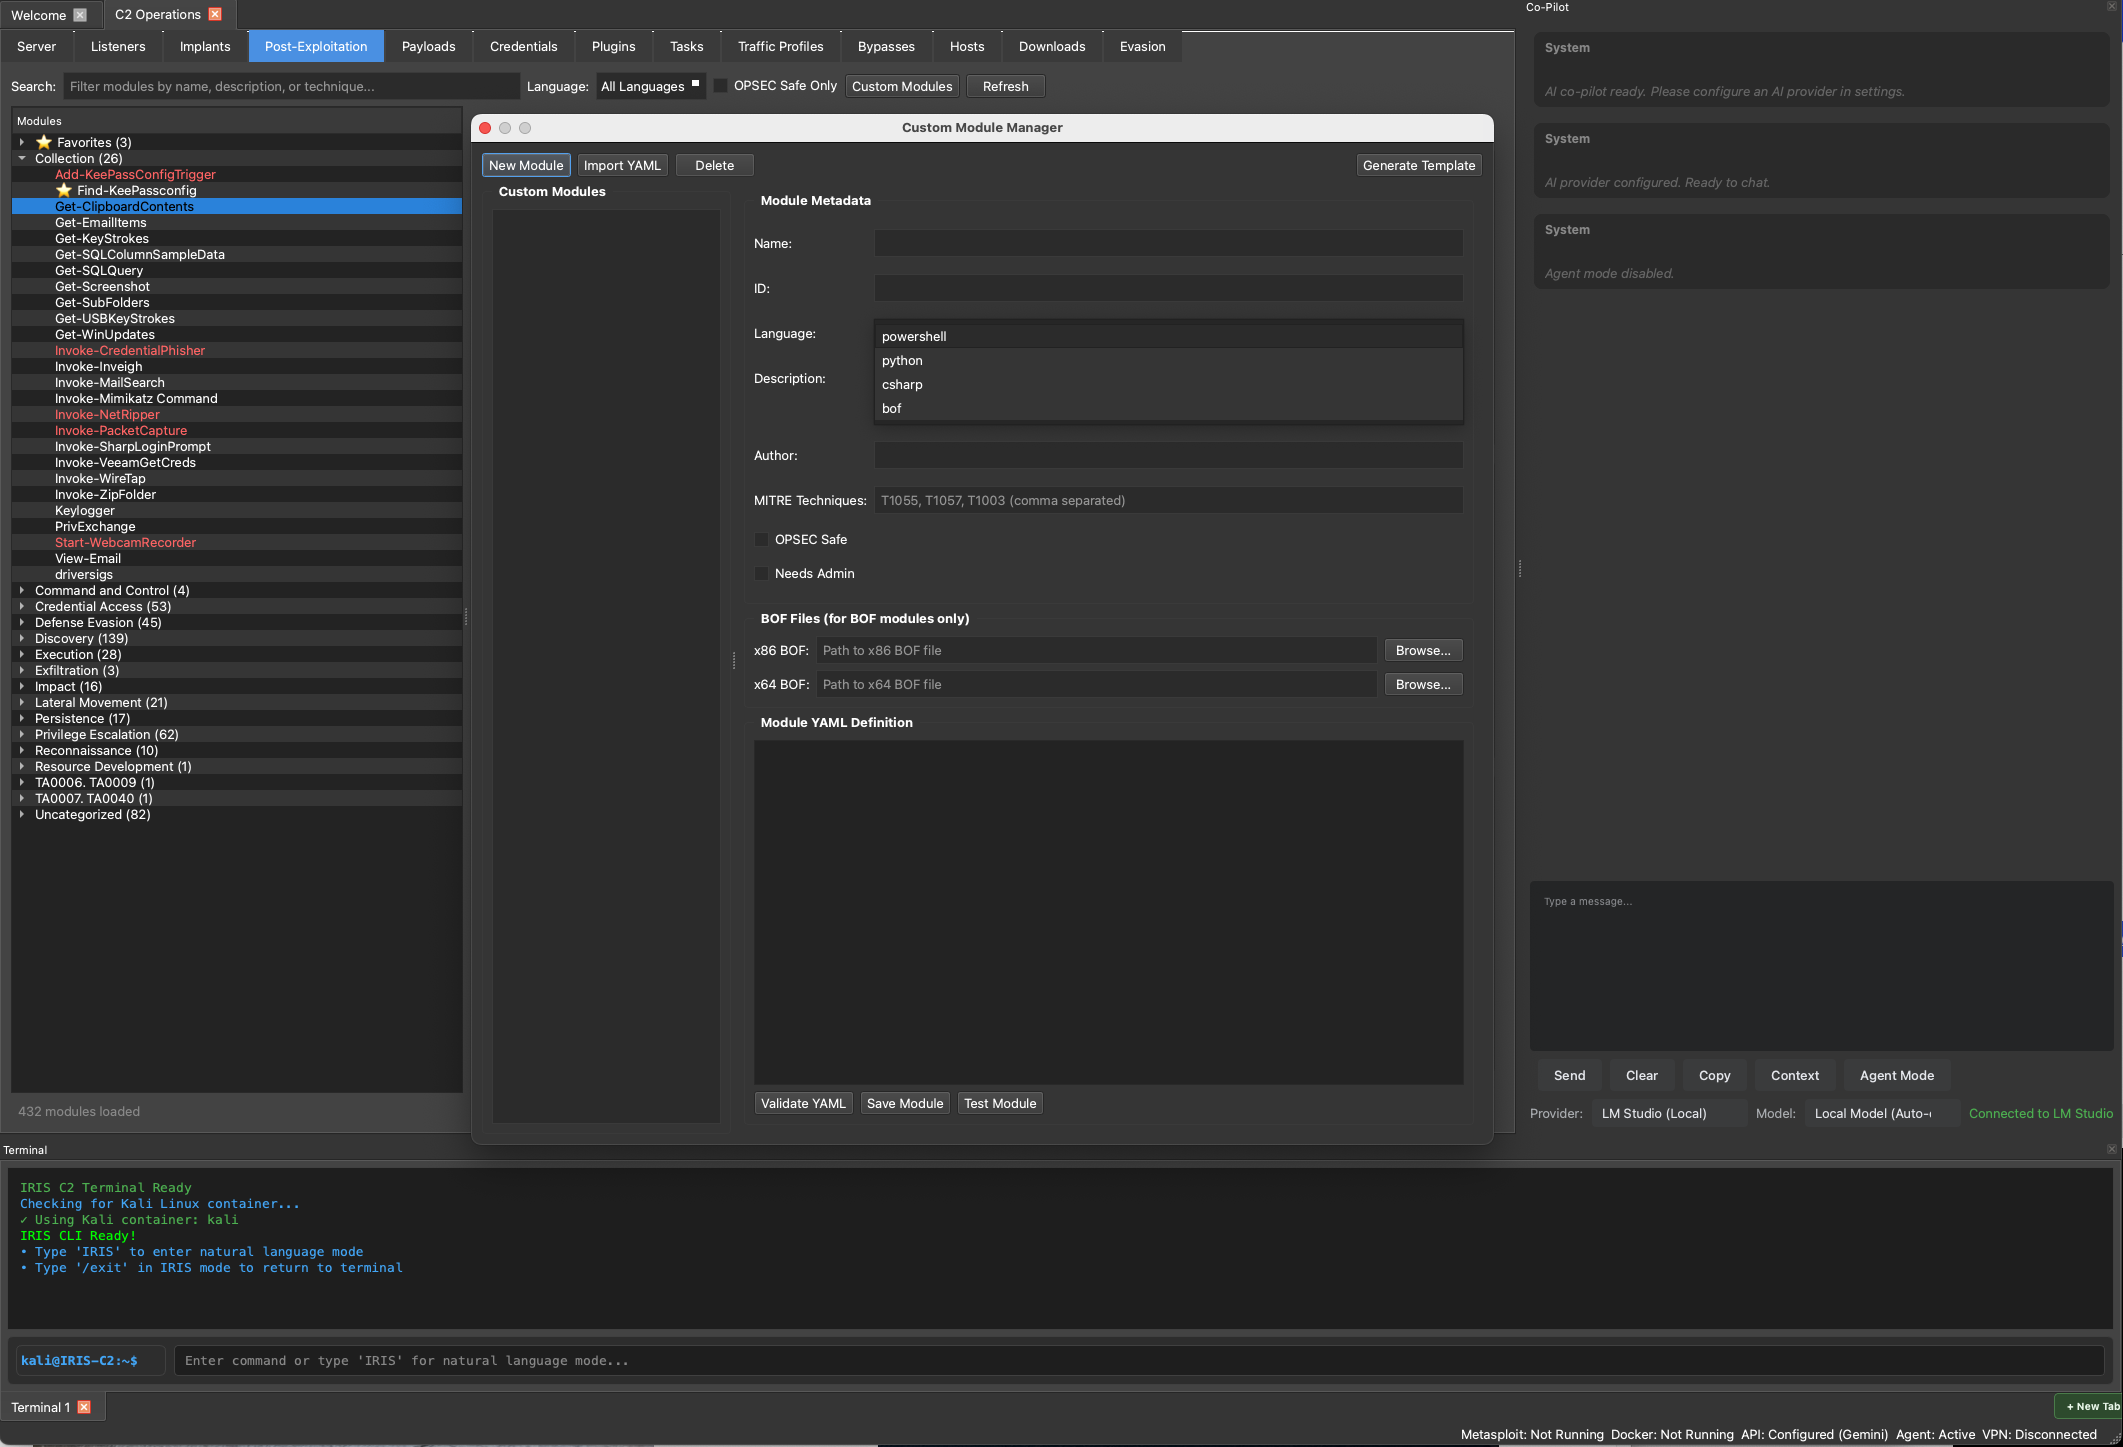2123x1447 pixels.
Task: Click Browse for the x64 BOF file
Action: coord(1423,684)
